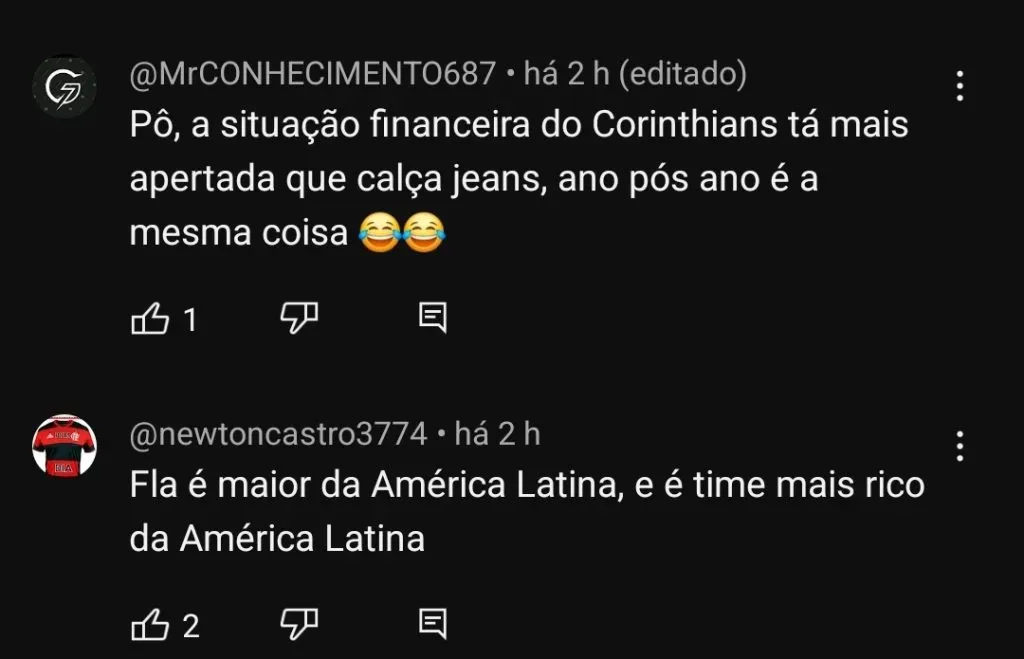Visit the @newtoncastro3774 username link
The width and height of the screenshot is (1024, 659).
pos(278,434)
